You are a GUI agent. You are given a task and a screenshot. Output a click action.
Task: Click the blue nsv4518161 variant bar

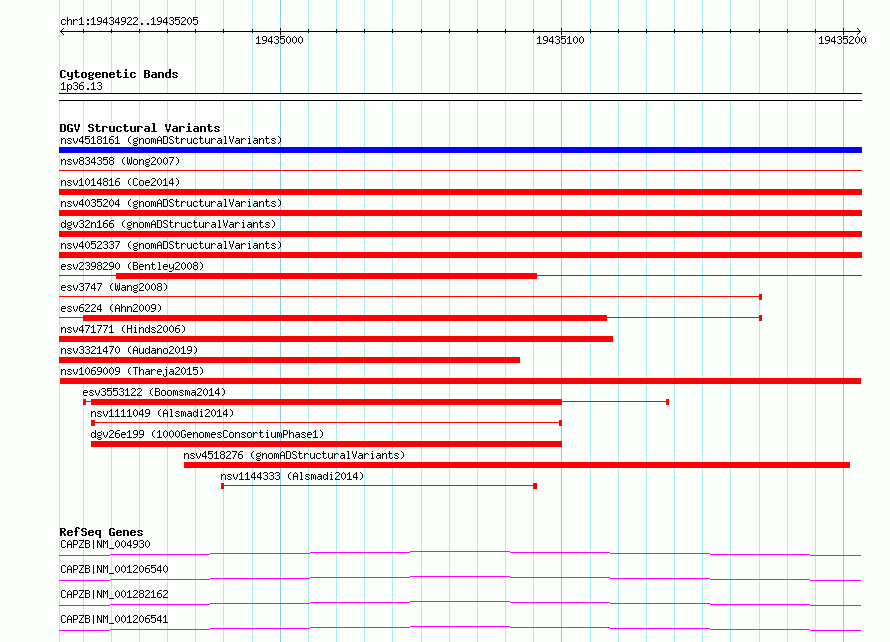coord(460,150)
